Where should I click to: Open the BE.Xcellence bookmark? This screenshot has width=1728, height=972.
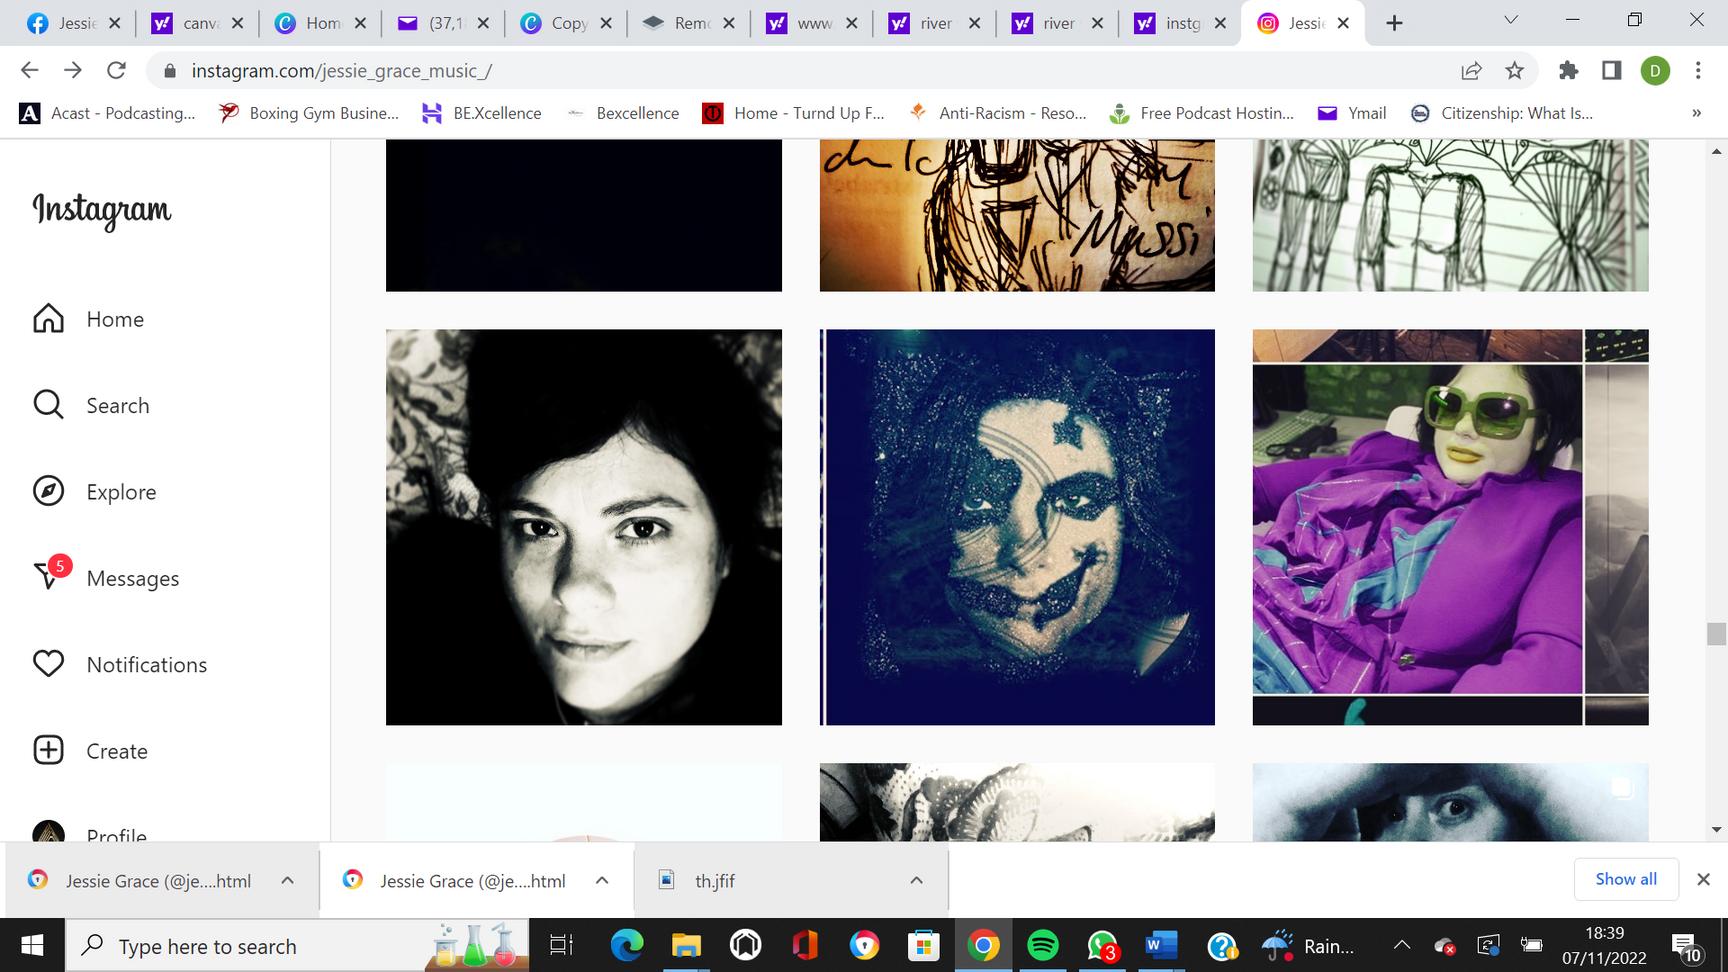(x=482, y=113)
